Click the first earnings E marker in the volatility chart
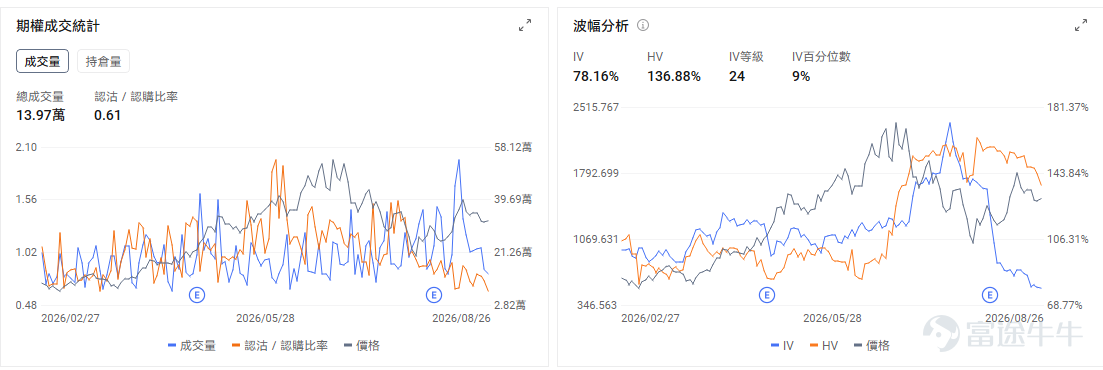1103x370 pixels. [x=767, y=294]
